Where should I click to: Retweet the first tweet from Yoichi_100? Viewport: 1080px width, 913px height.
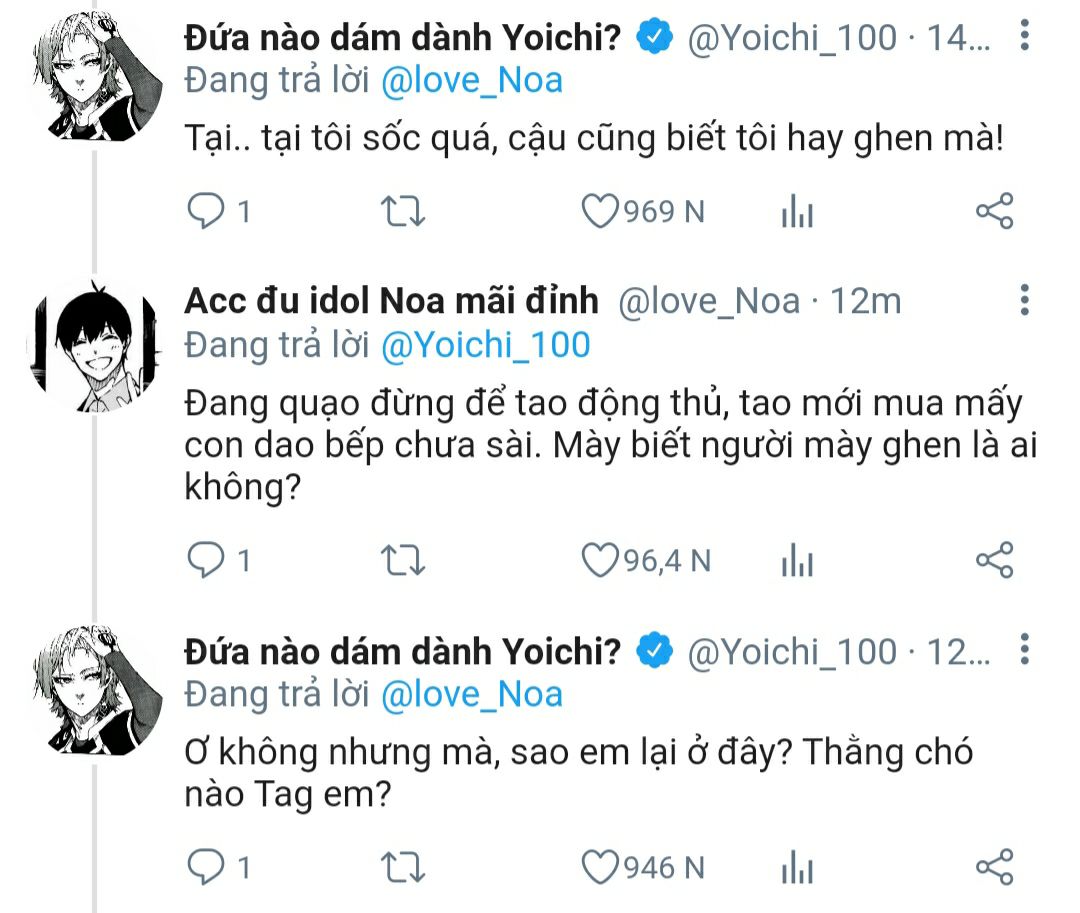coord(405,211)
